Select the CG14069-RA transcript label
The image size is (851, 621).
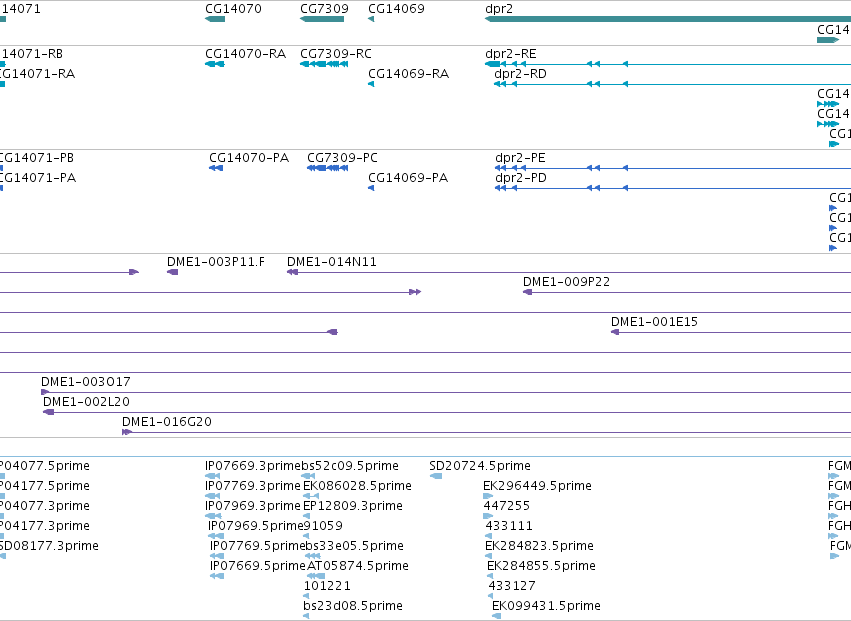[x=409, y=74]
